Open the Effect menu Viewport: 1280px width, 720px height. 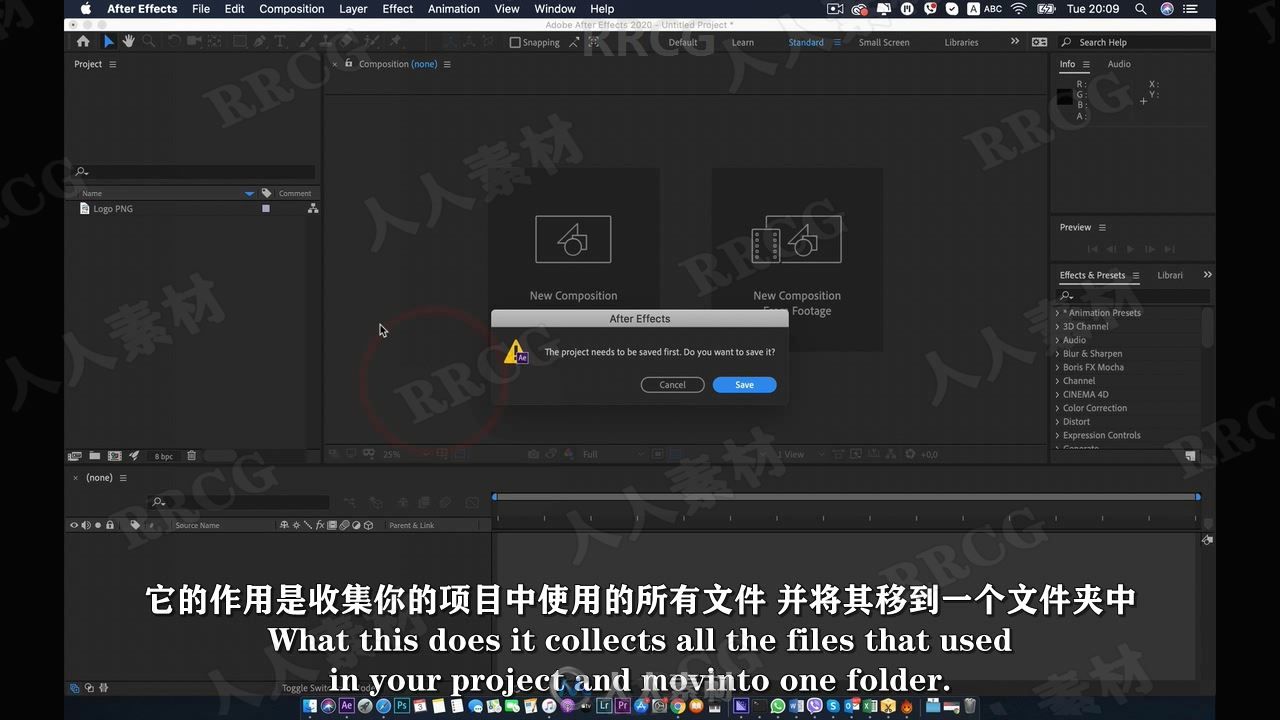[x=398, y=9]
